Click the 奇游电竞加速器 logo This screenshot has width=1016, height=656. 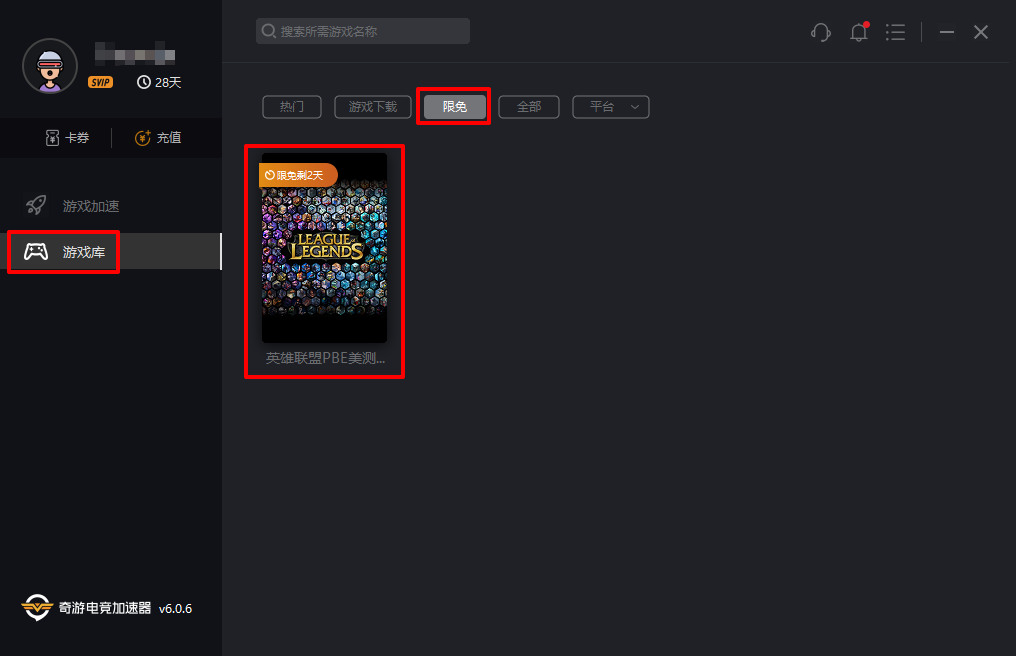coord(37,607)
